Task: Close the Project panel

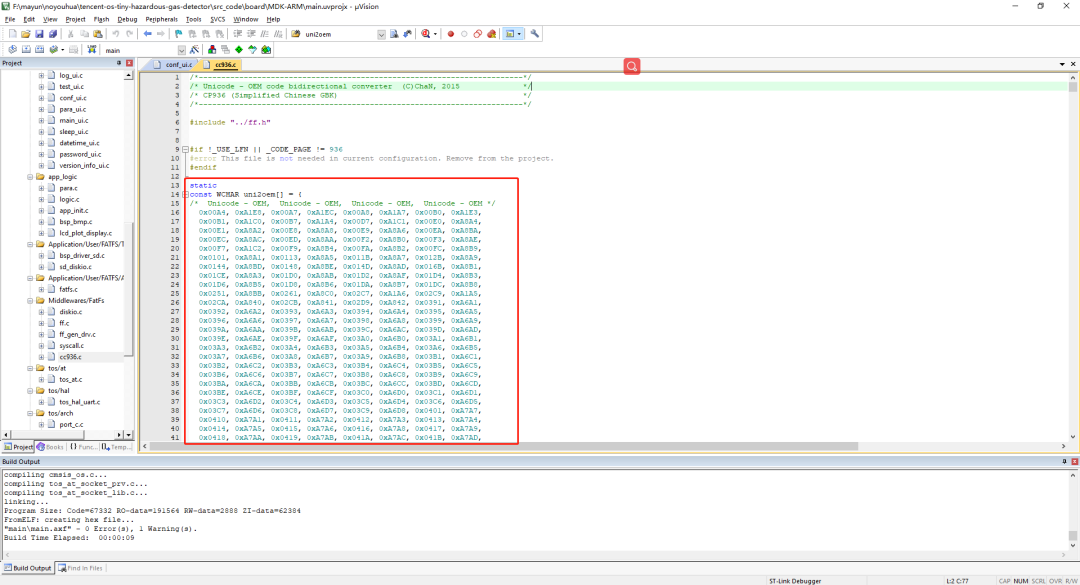Action: (x=129, y=63)
